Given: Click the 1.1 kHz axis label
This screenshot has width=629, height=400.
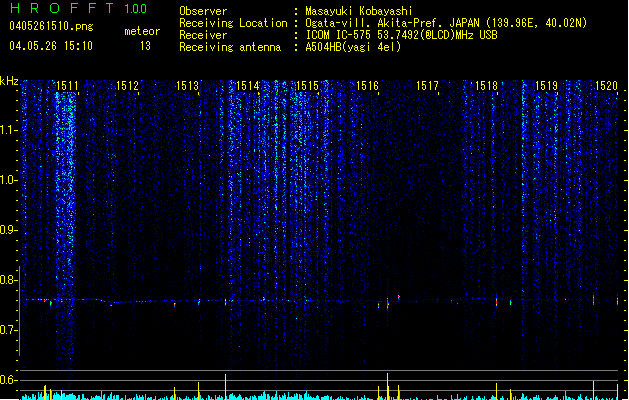Looking at the screenshot, I should pyautogui.click(x=8, y=130).
